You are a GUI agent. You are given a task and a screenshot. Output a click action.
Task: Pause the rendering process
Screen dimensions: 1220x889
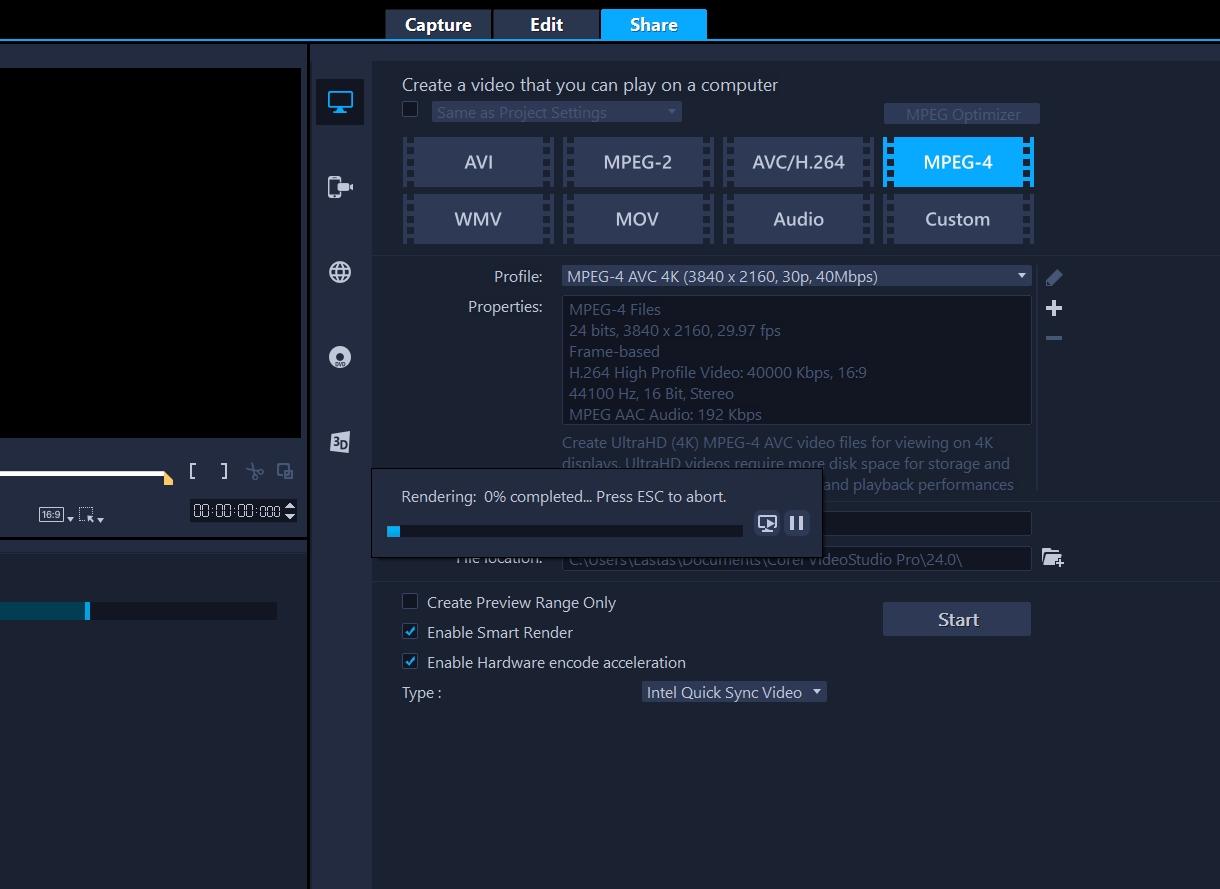797,523
